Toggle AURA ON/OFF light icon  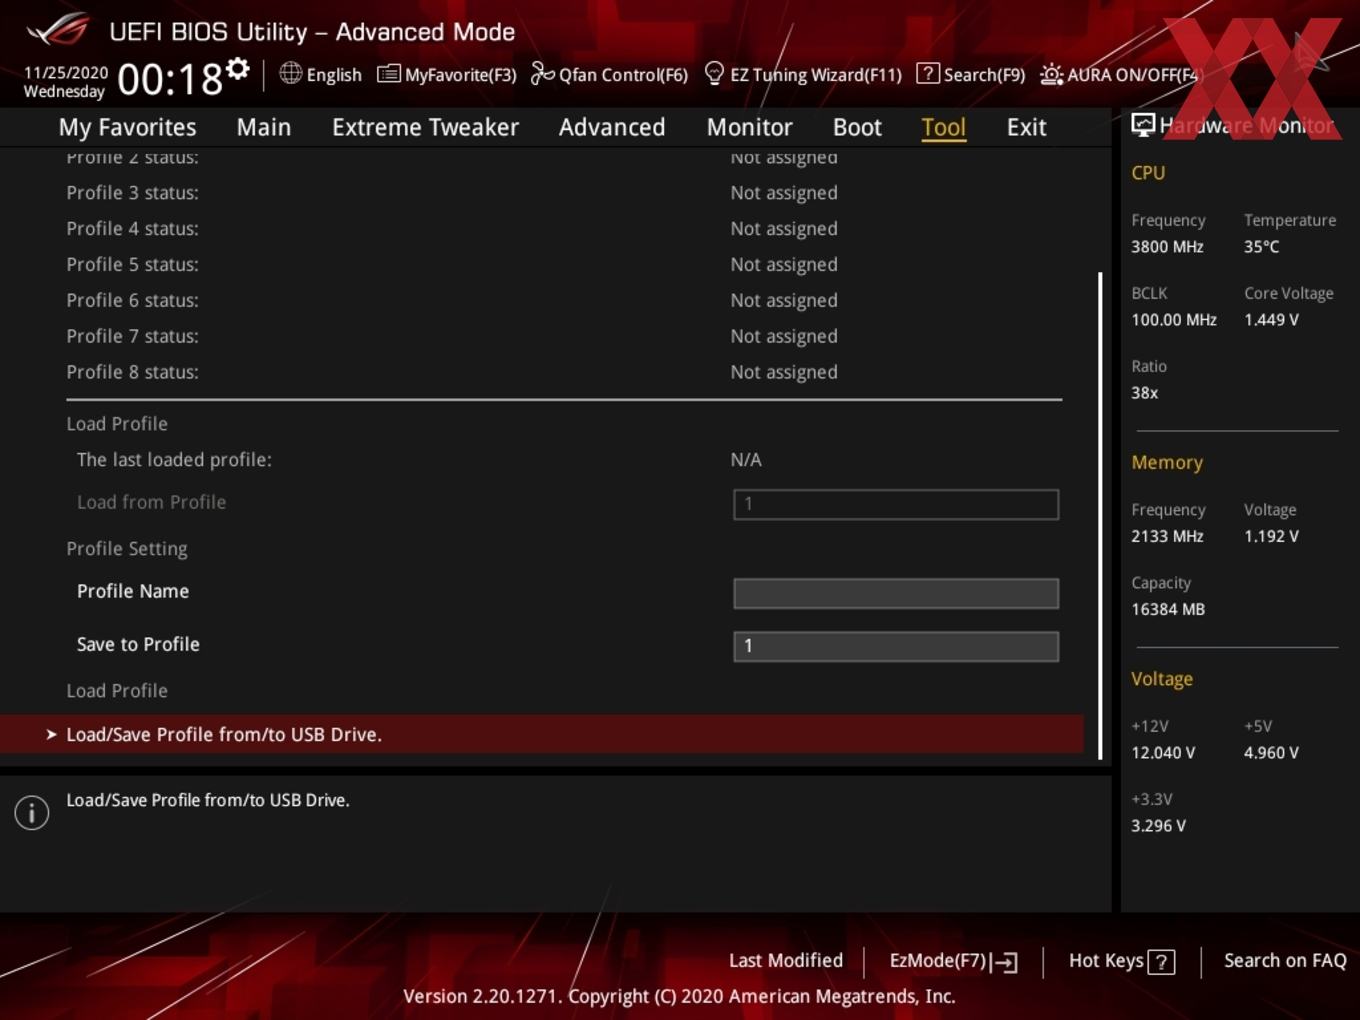pos(1051,74)
